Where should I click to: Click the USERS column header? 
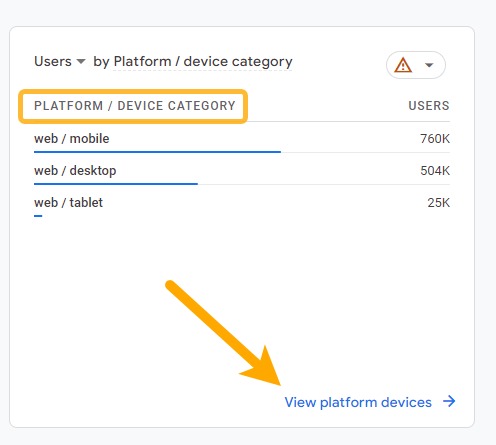tap(429, 106)
